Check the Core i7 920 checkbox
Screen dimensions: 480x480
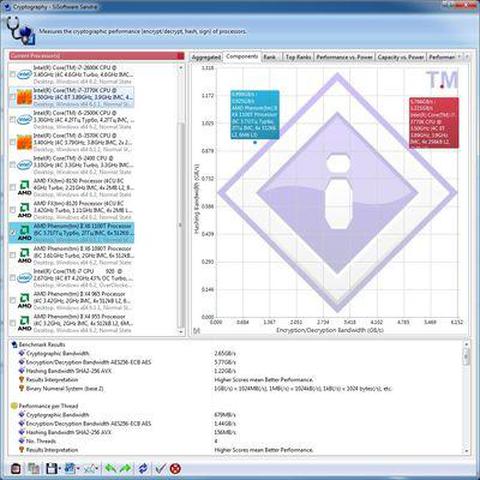(x=13, y=278)
